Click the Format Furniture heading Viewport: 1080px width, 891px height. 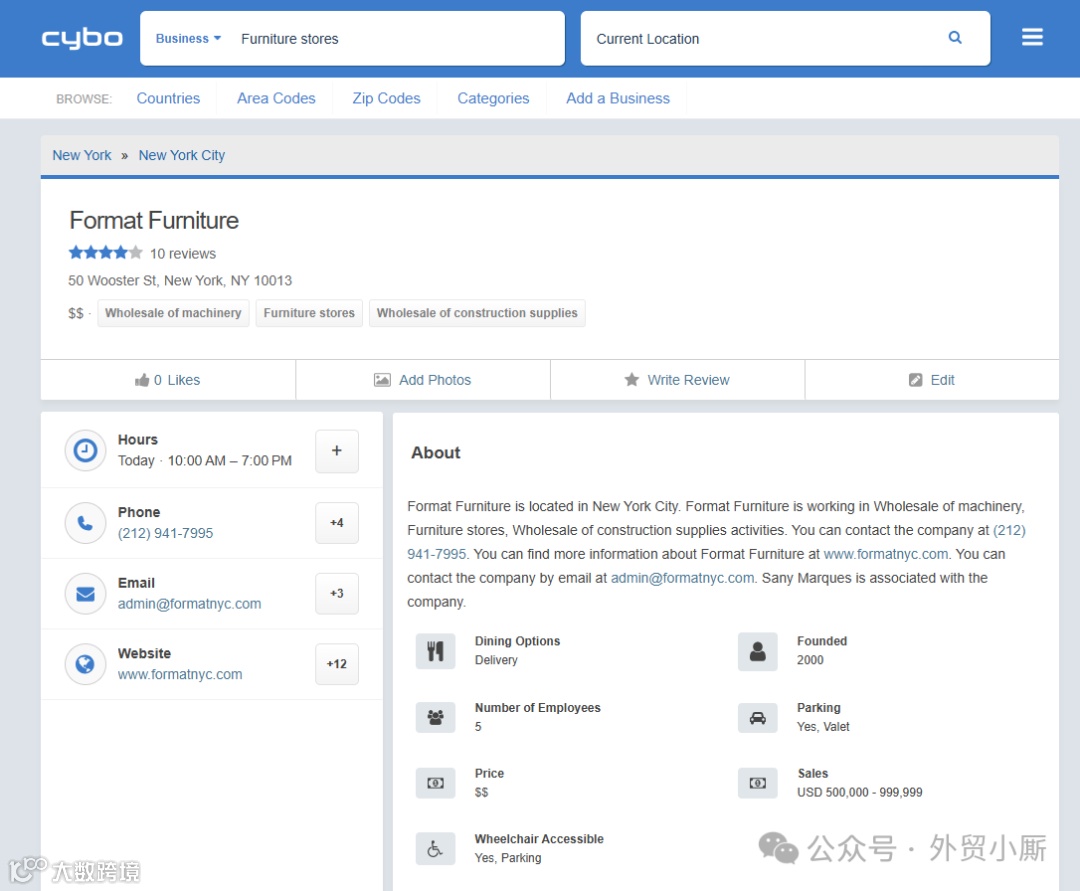(154, 221)
